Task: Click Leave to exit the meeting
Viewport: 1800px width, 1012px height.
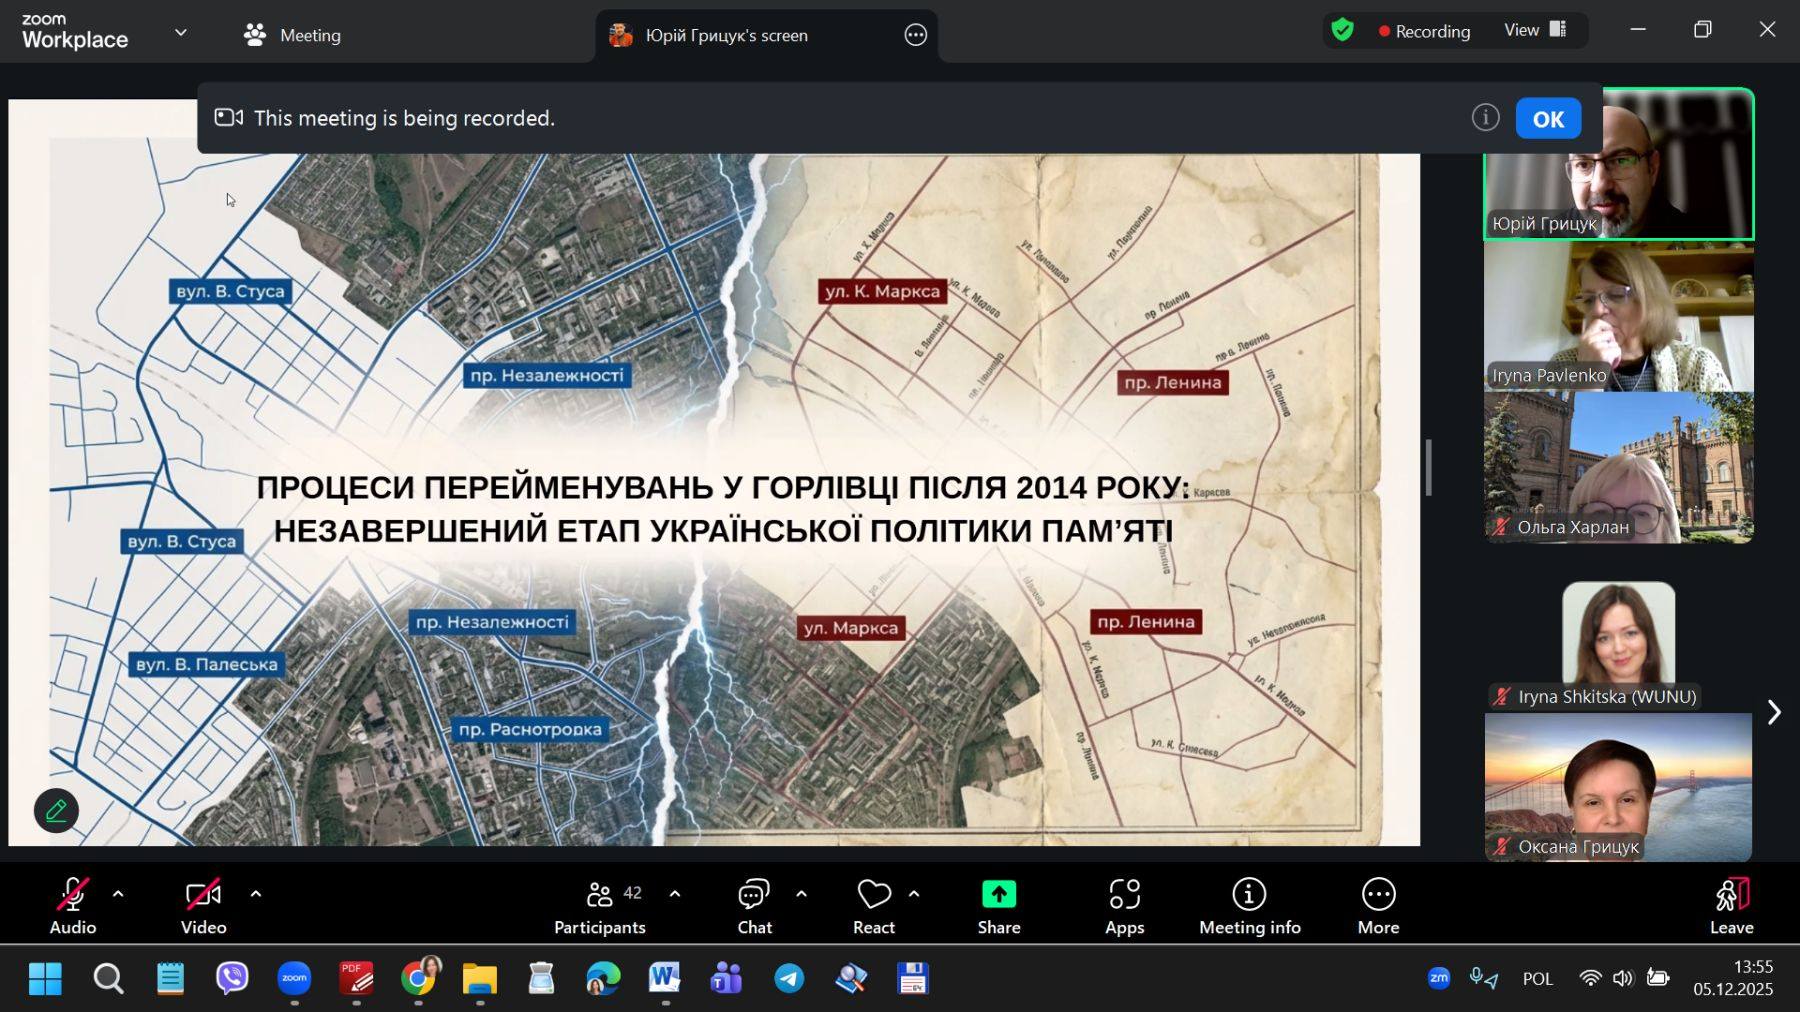Action: [x=1731, y=906]
